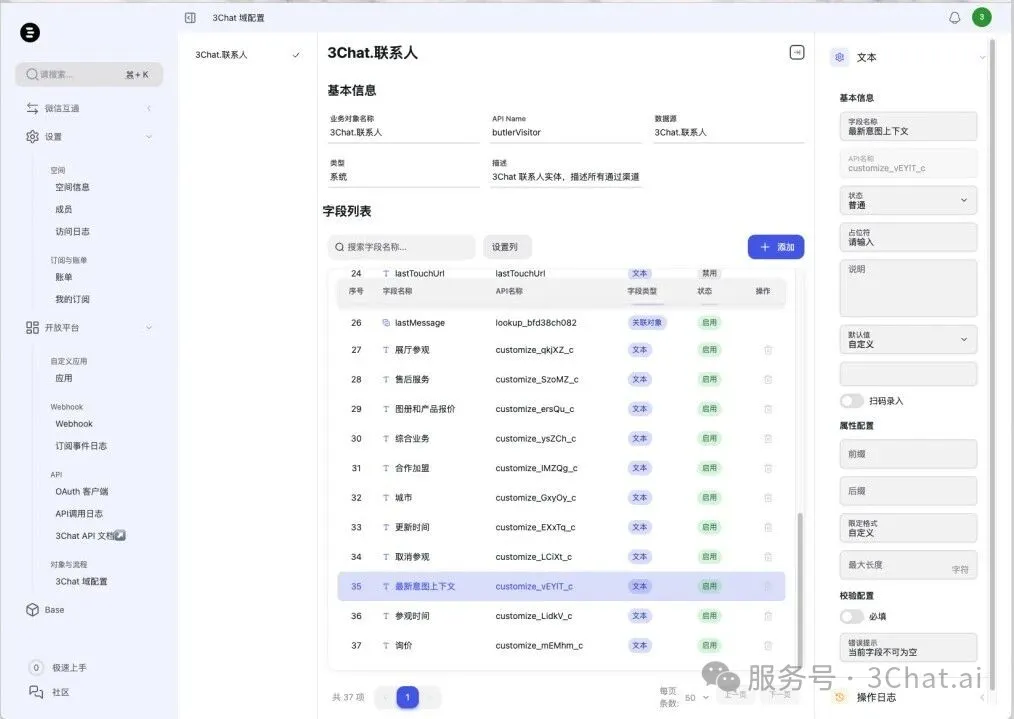The width and height of the screenshot is (1014, 719).
Task: Toggle the 必填 switch
Action: point(852,616)
